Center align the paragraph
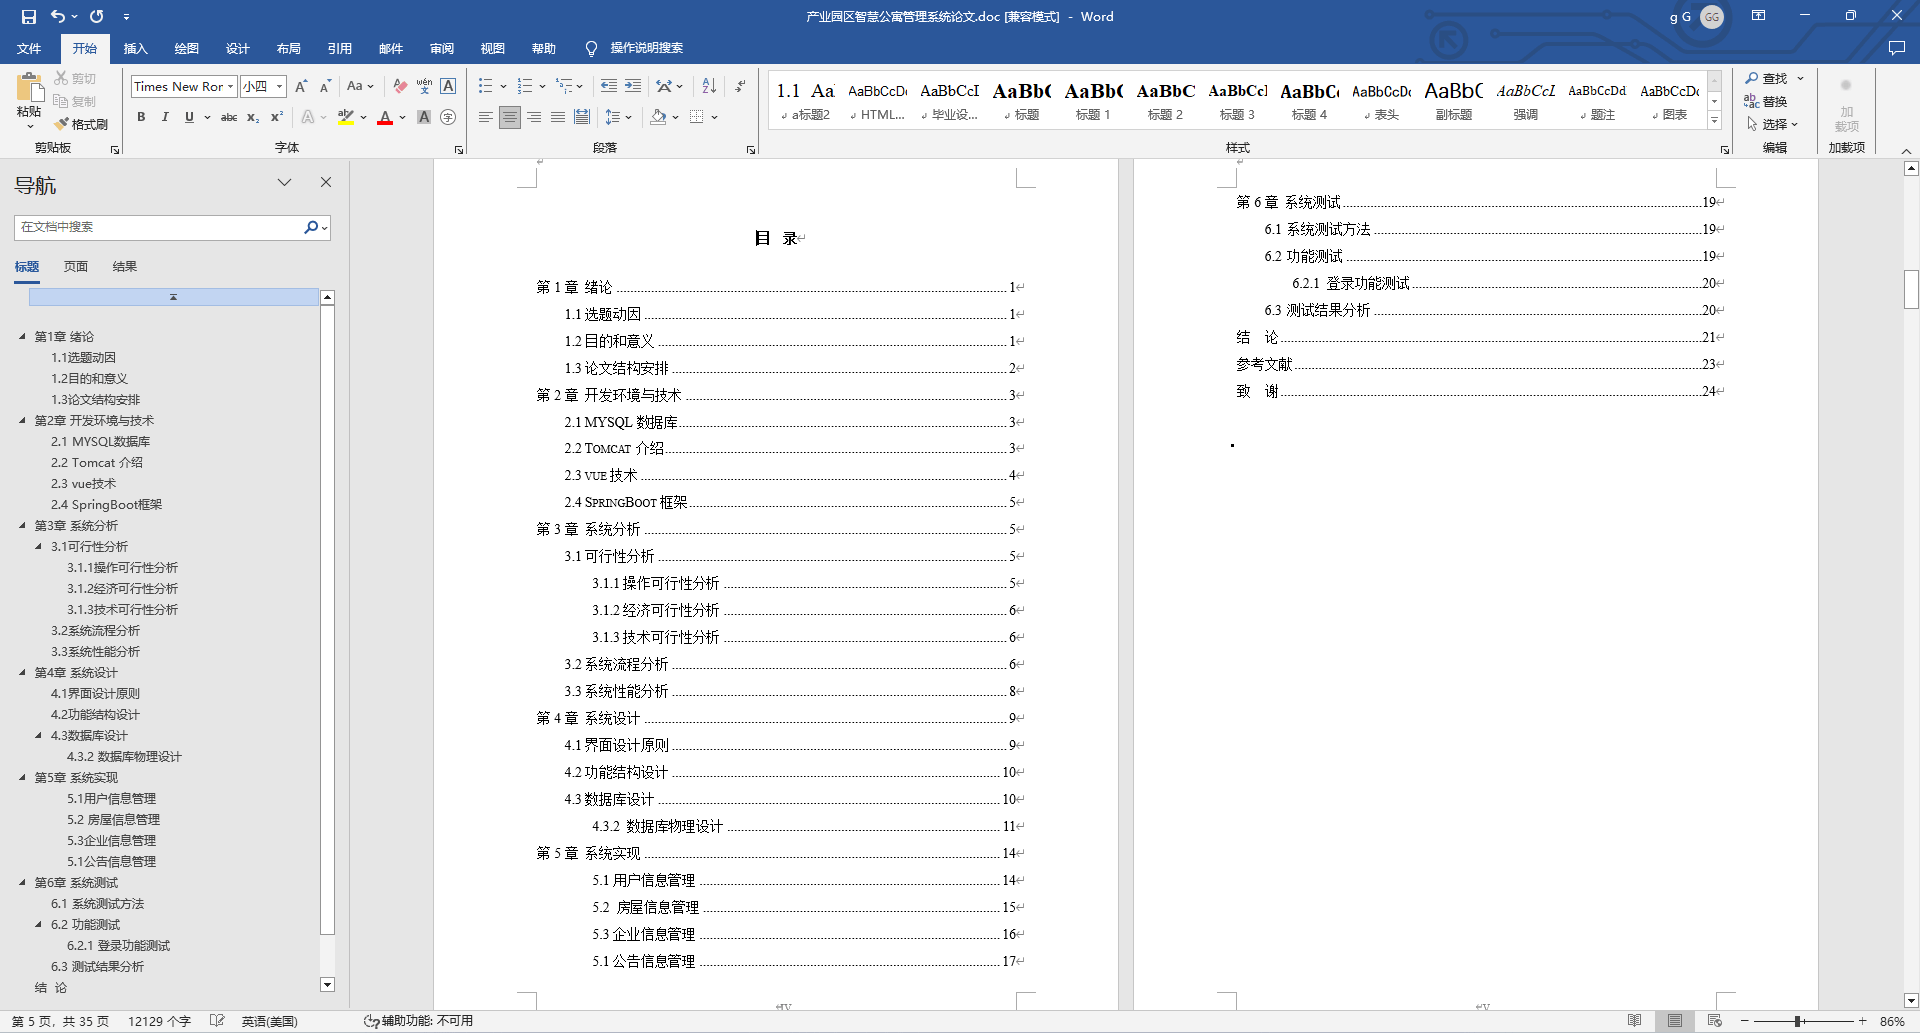The width and height of the screenshot is (1920, 1033). [x=510, y=117]
